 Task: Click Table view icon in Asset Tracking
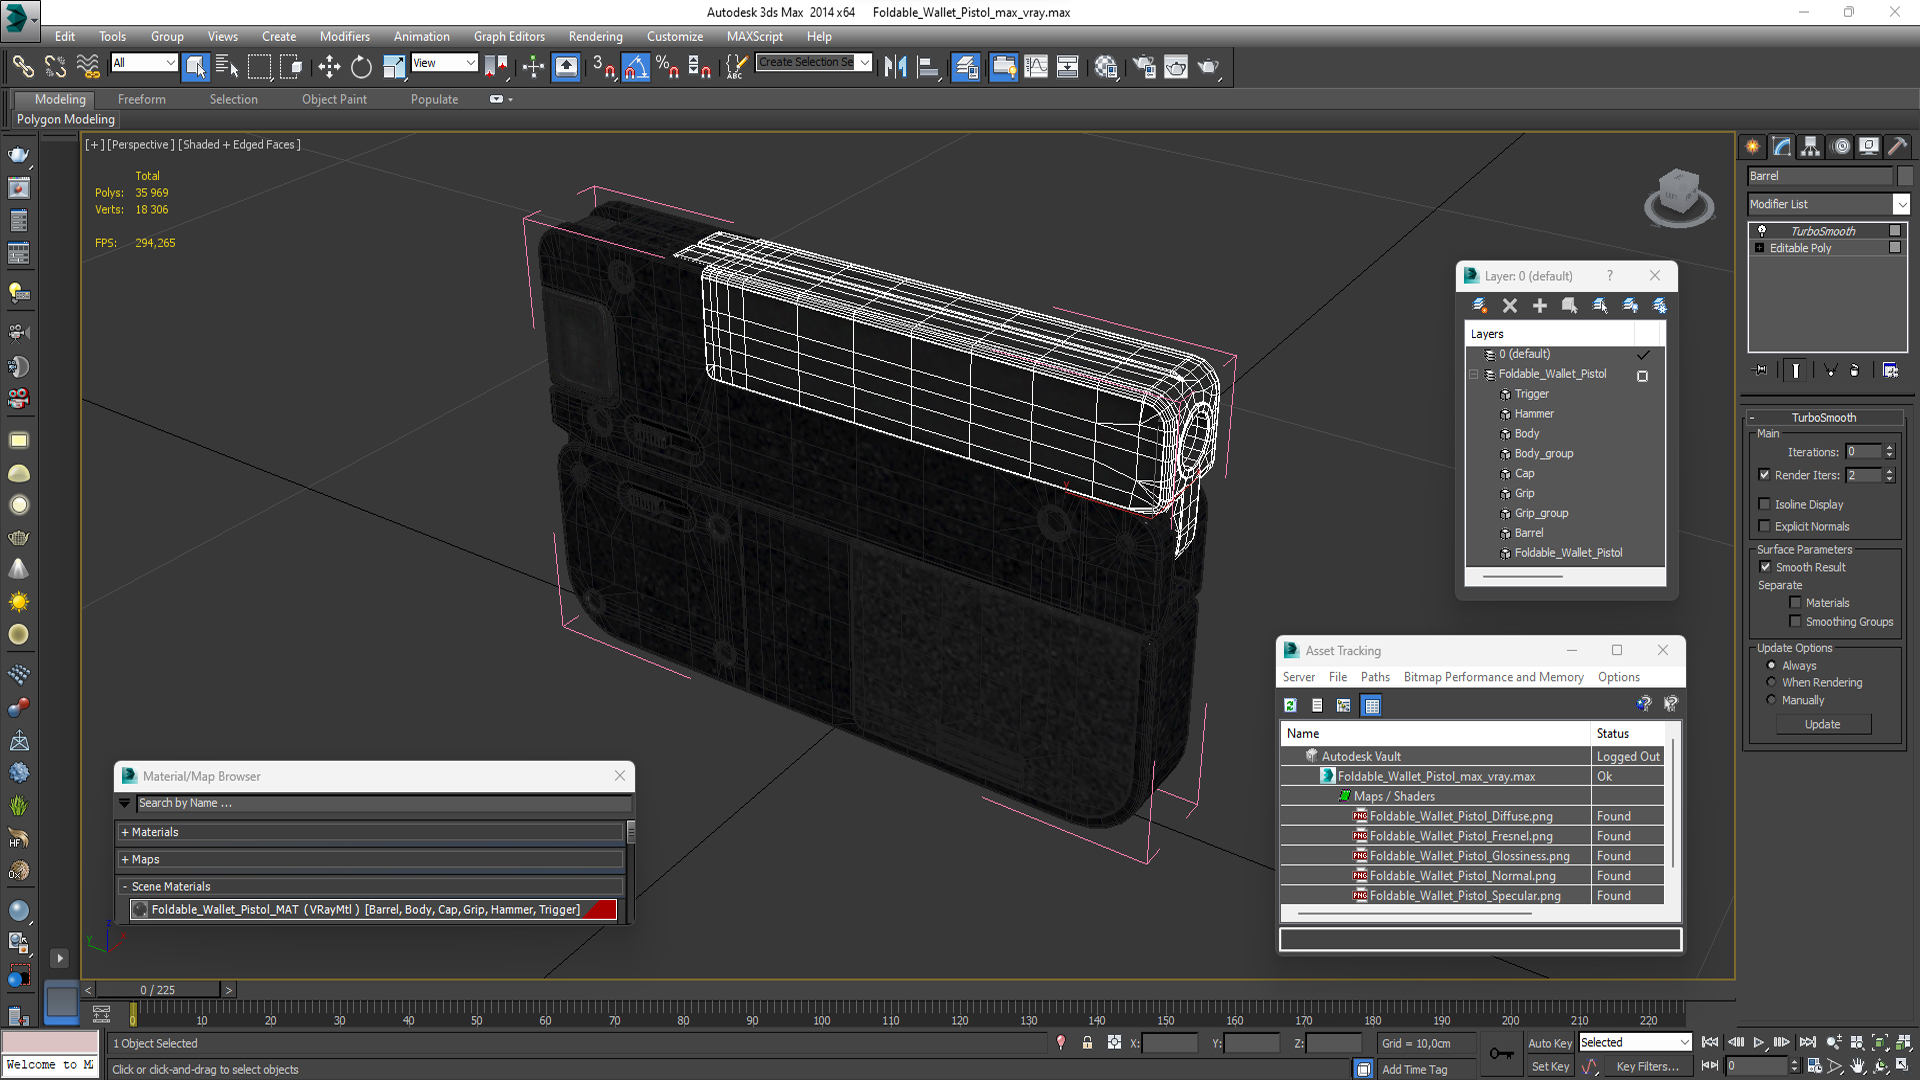click(1371, 705)
